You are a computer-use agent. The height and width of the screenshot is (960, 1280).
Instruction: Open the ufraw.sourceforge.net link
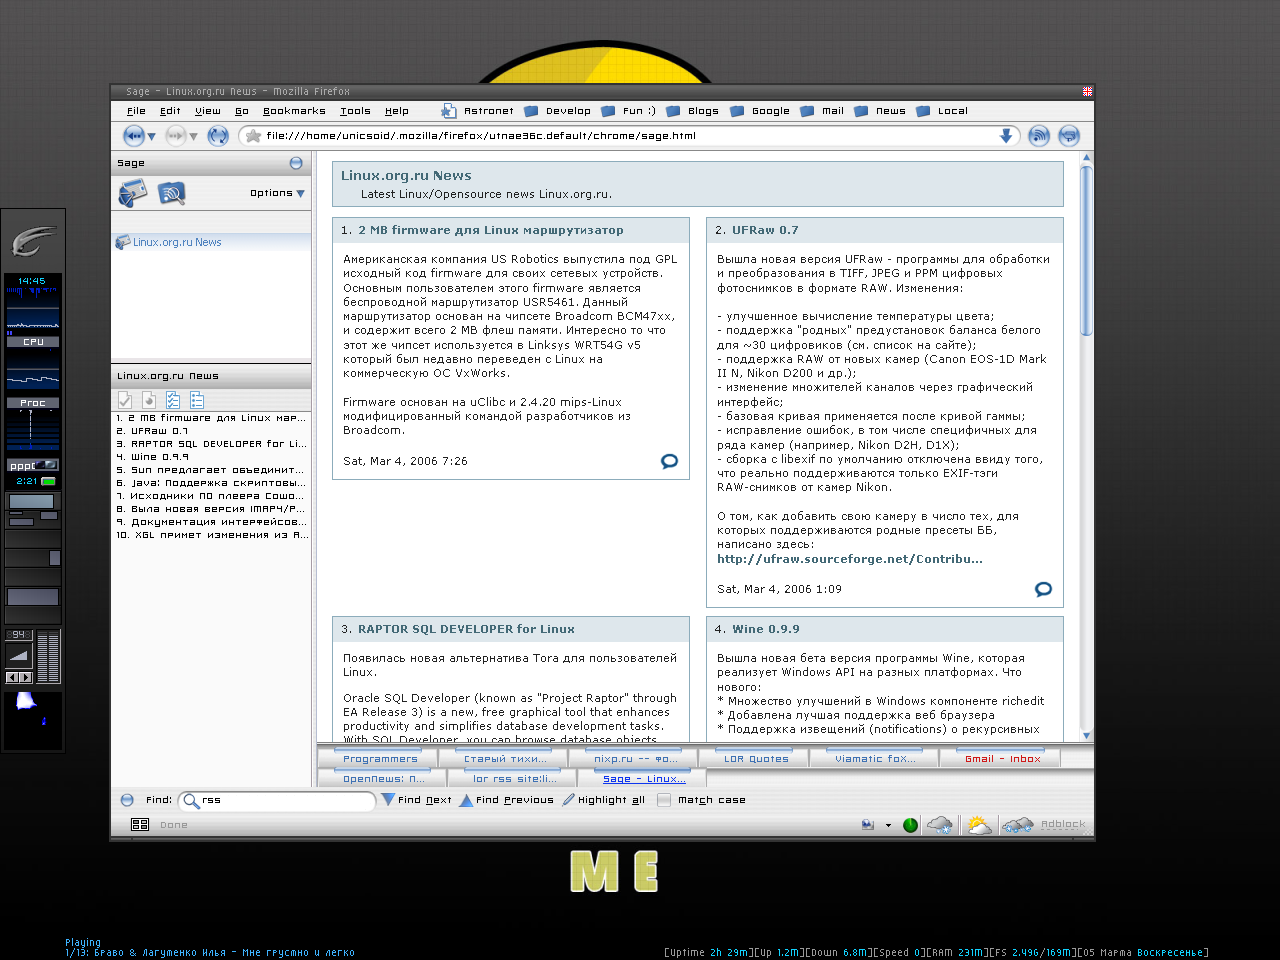coord(850,559)
